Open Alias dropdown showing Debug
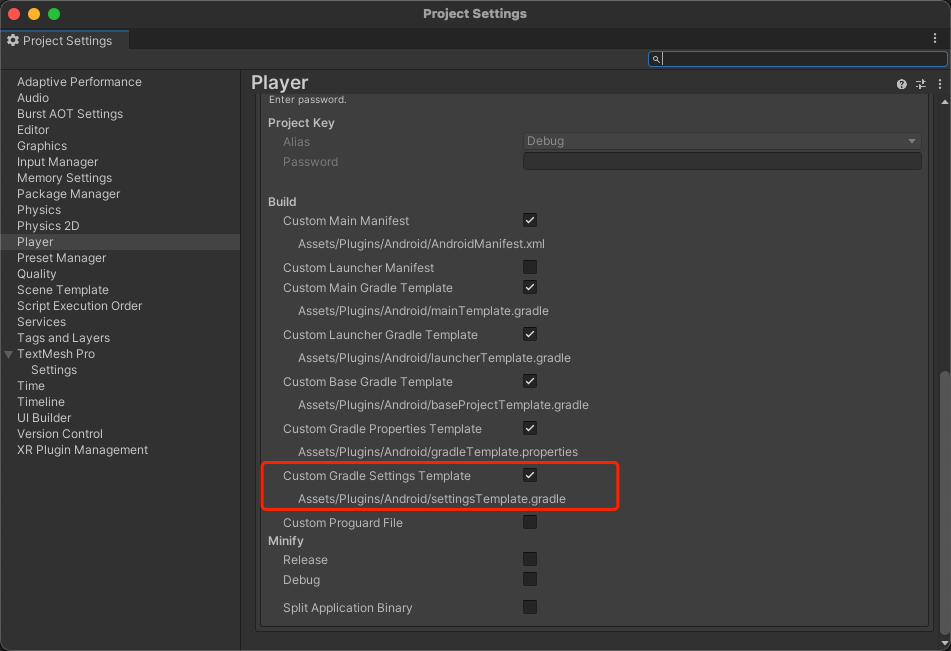The image size is (951, 651). click(722, 141)
